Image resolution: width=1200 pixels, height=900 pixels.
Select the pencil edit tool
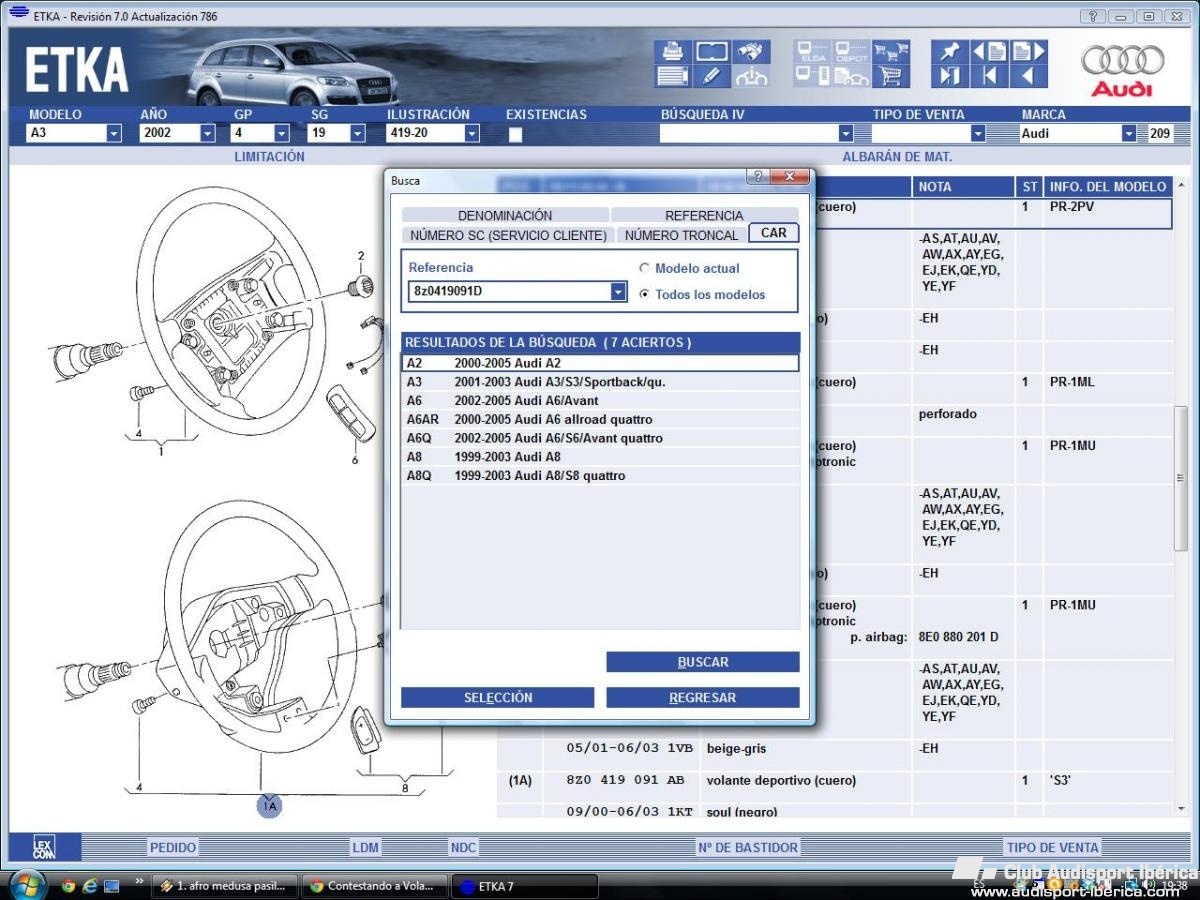click(x=712, y=76)
